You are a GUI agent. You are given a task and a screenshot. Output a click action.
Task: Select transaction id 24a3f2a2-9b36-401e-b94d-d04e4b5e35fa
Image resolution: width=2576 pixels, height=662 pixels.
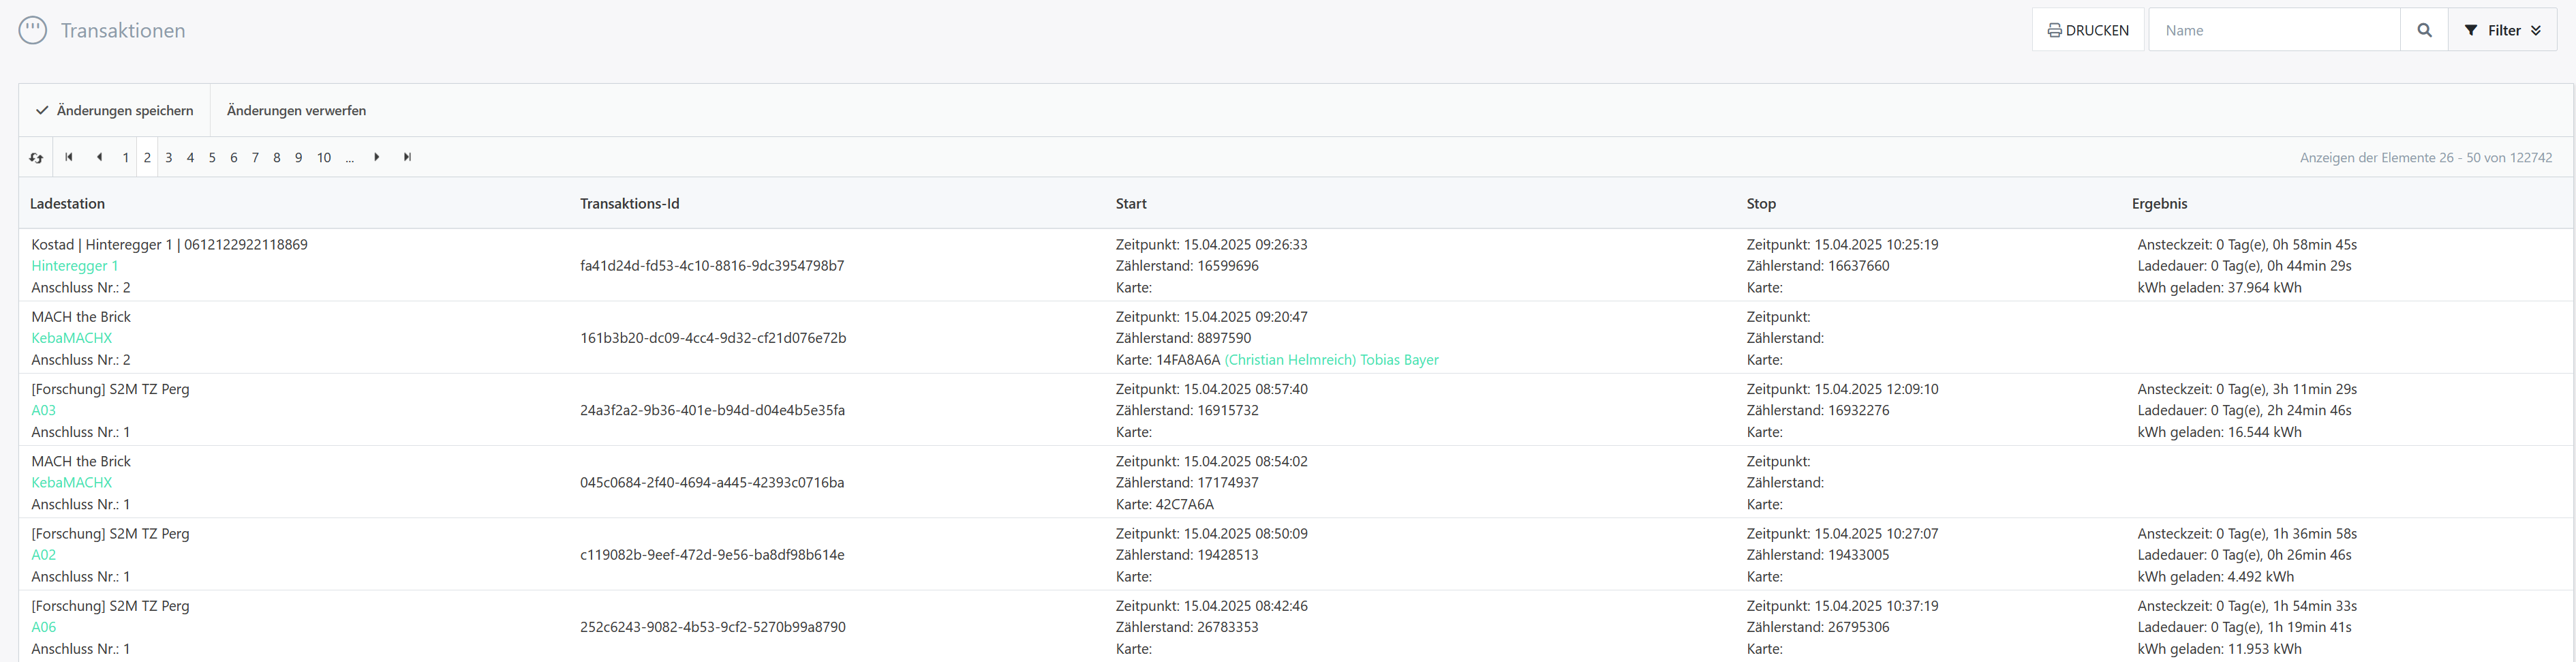712,410
